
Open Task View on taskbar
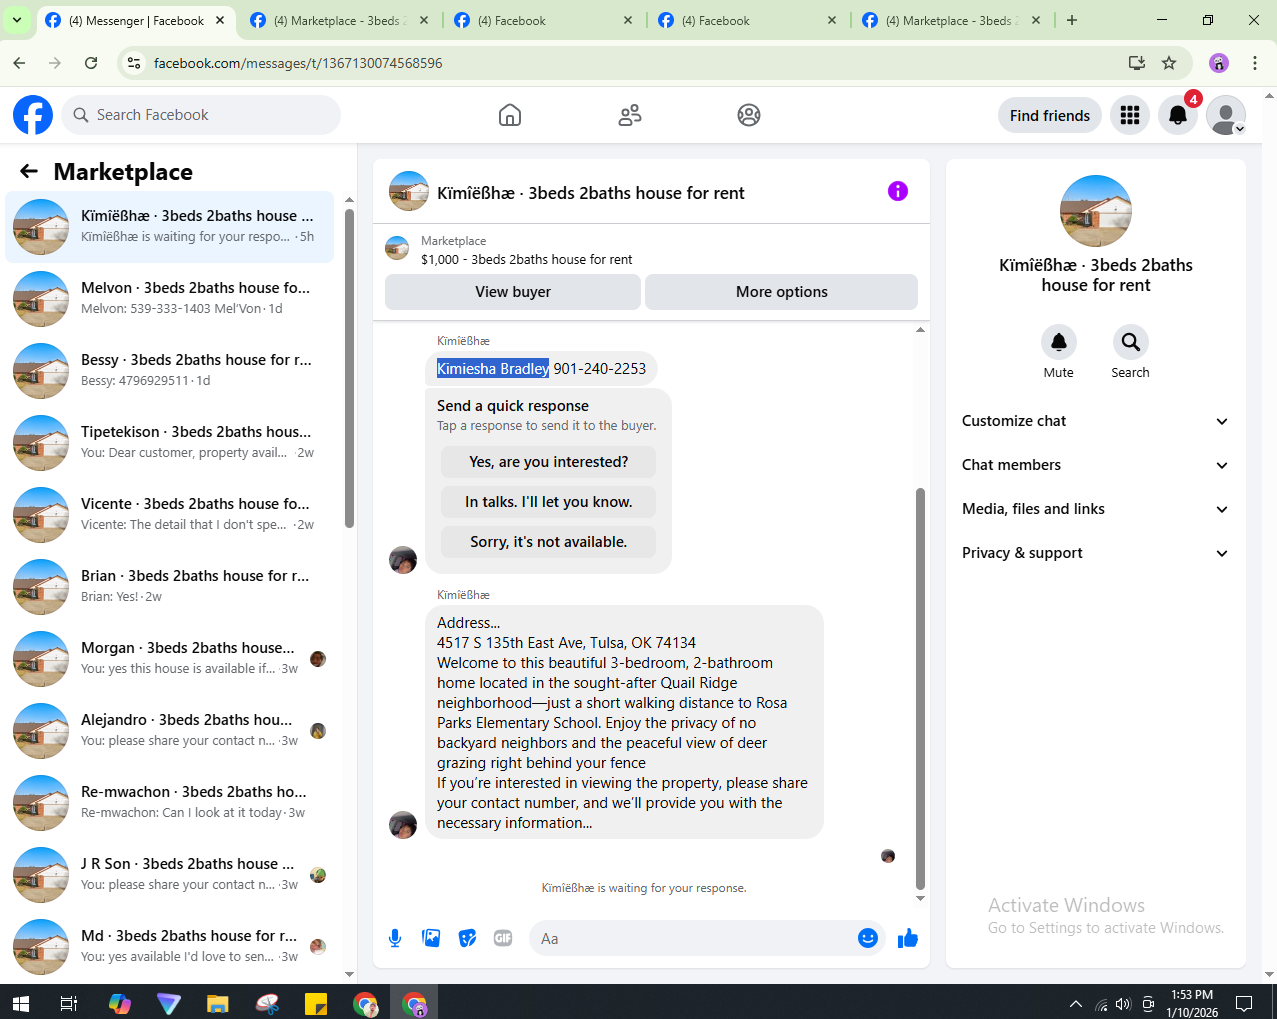pos(69,1003)
